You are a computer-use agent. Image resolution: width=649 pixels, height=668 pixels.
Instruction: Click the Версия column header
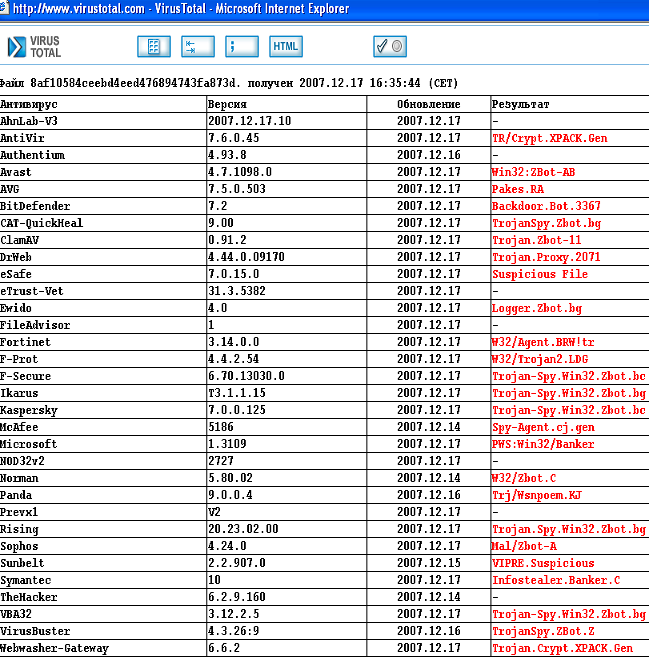pos(227,104)
